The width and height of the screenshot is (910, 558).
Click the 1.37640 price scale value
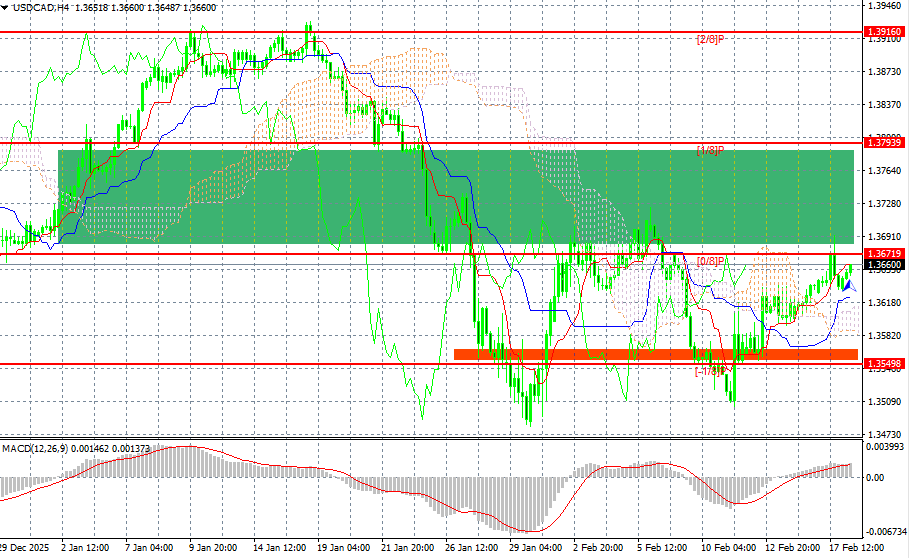(884, 171)
